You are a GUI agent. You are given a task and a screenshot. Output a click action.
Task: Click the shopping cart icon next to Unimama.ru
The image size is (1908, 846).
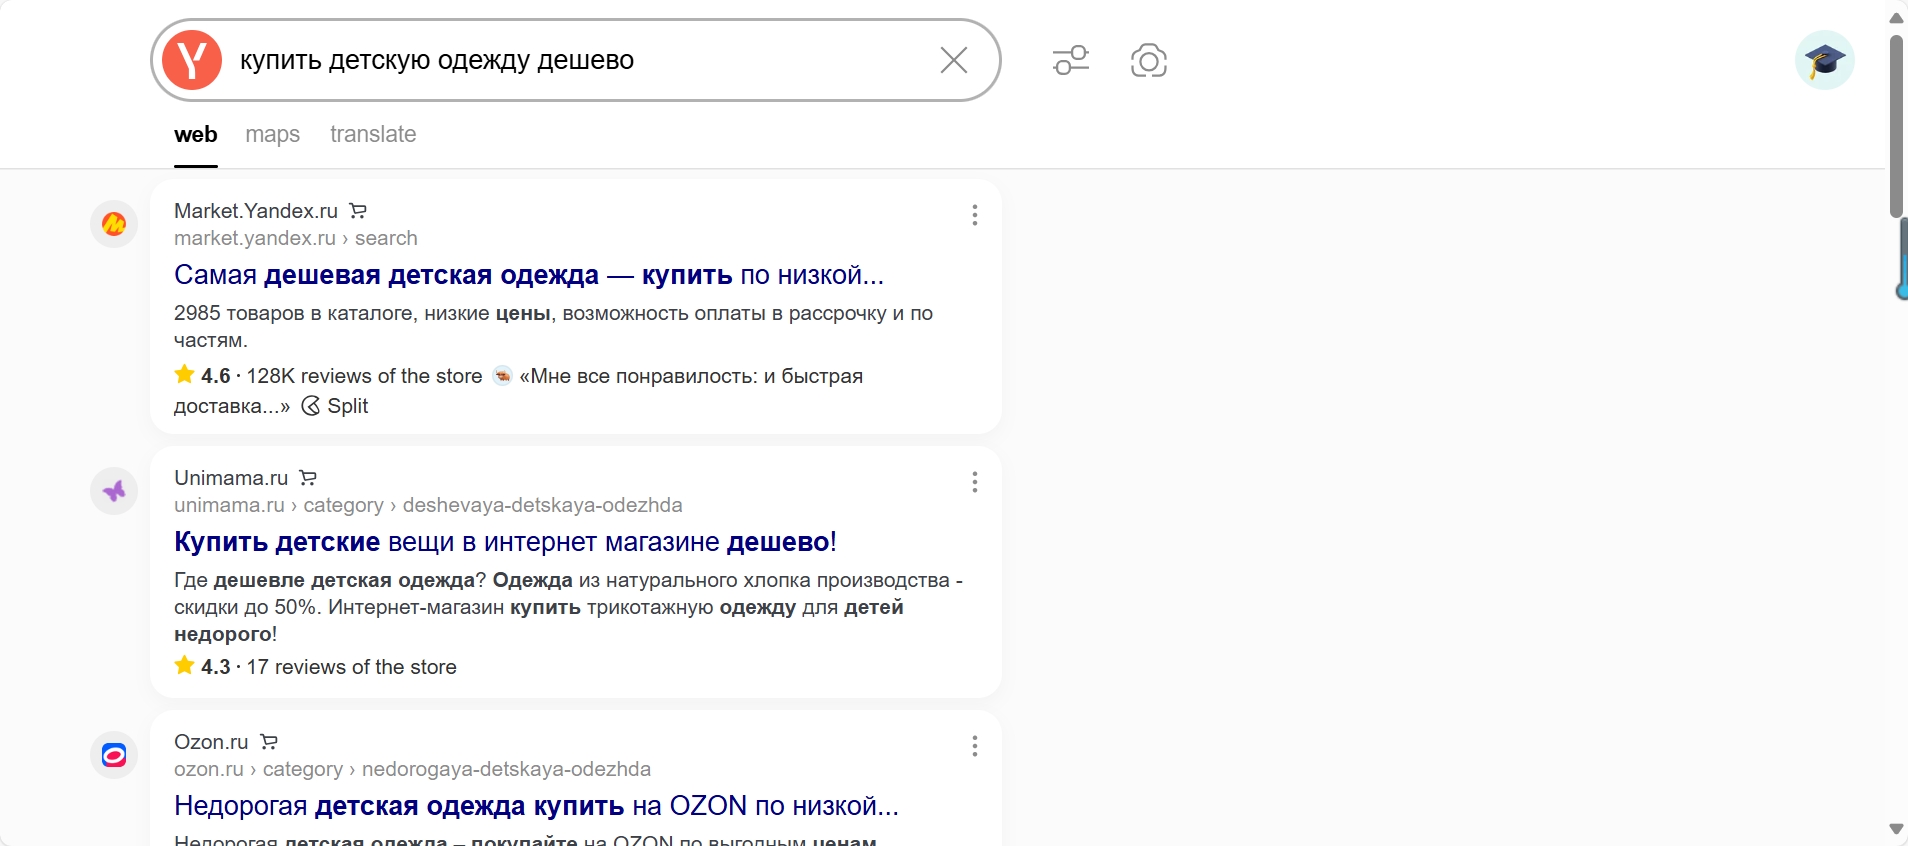(308, 478)
